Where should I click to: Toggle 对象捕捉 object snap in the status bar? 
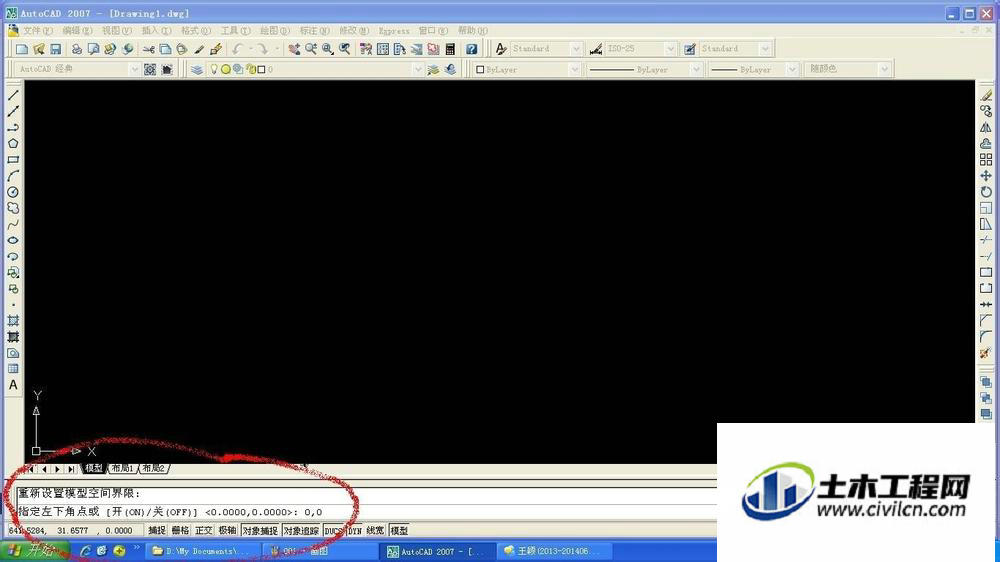tap(260, 530)
